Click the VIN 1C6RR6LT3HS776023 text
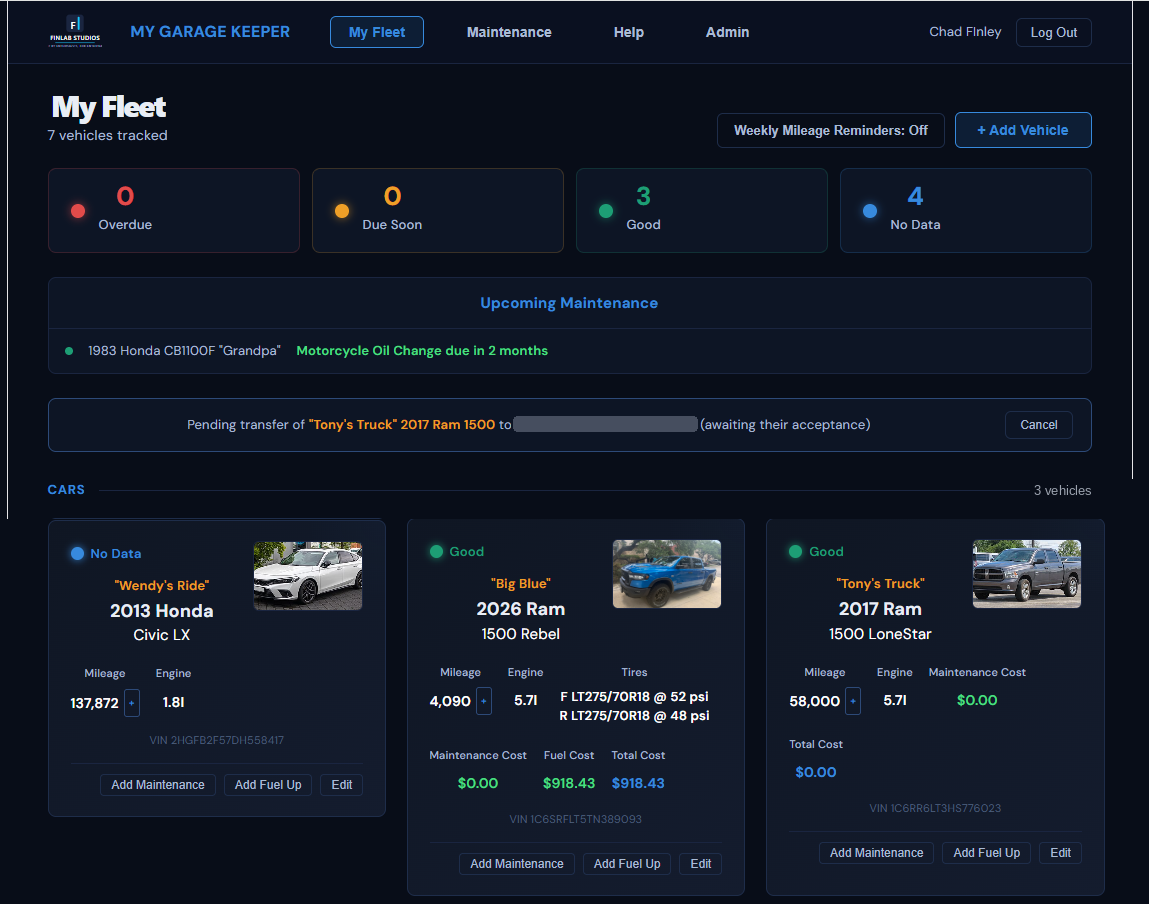1149x904 pixels. point(935,808)
